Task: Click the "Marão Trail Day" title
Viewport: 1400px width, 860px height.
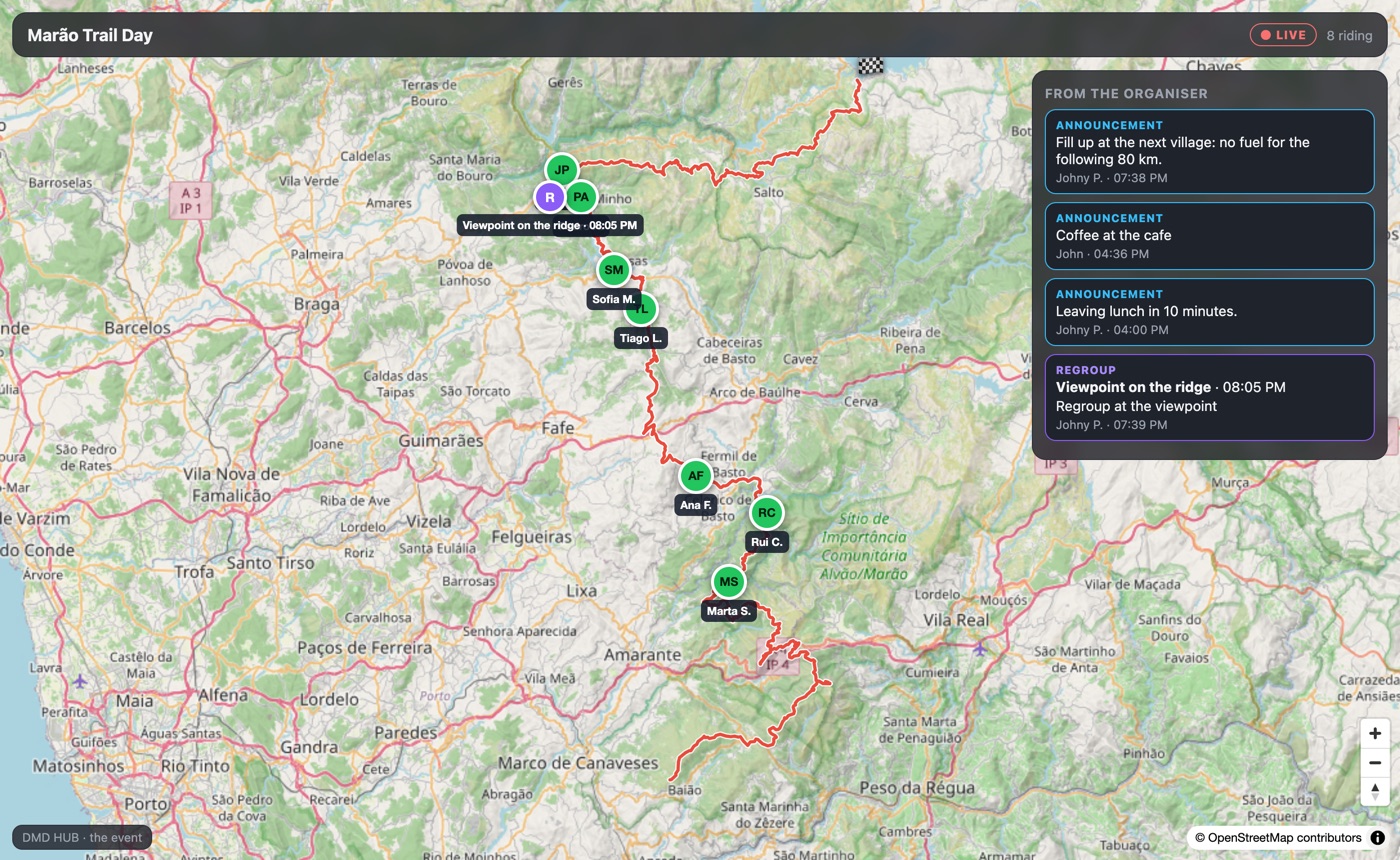Action: pos(90,35)
